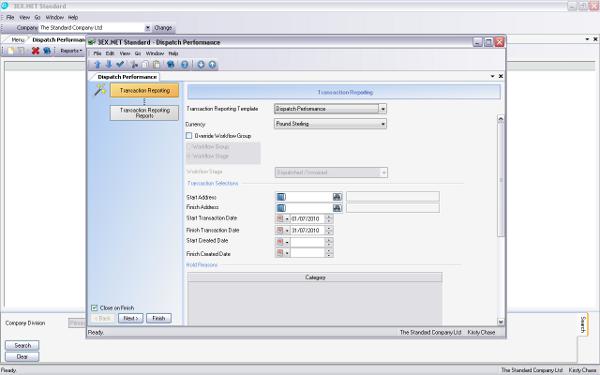
Task: Click the Next button in wizard
Action: click(130, 318)
